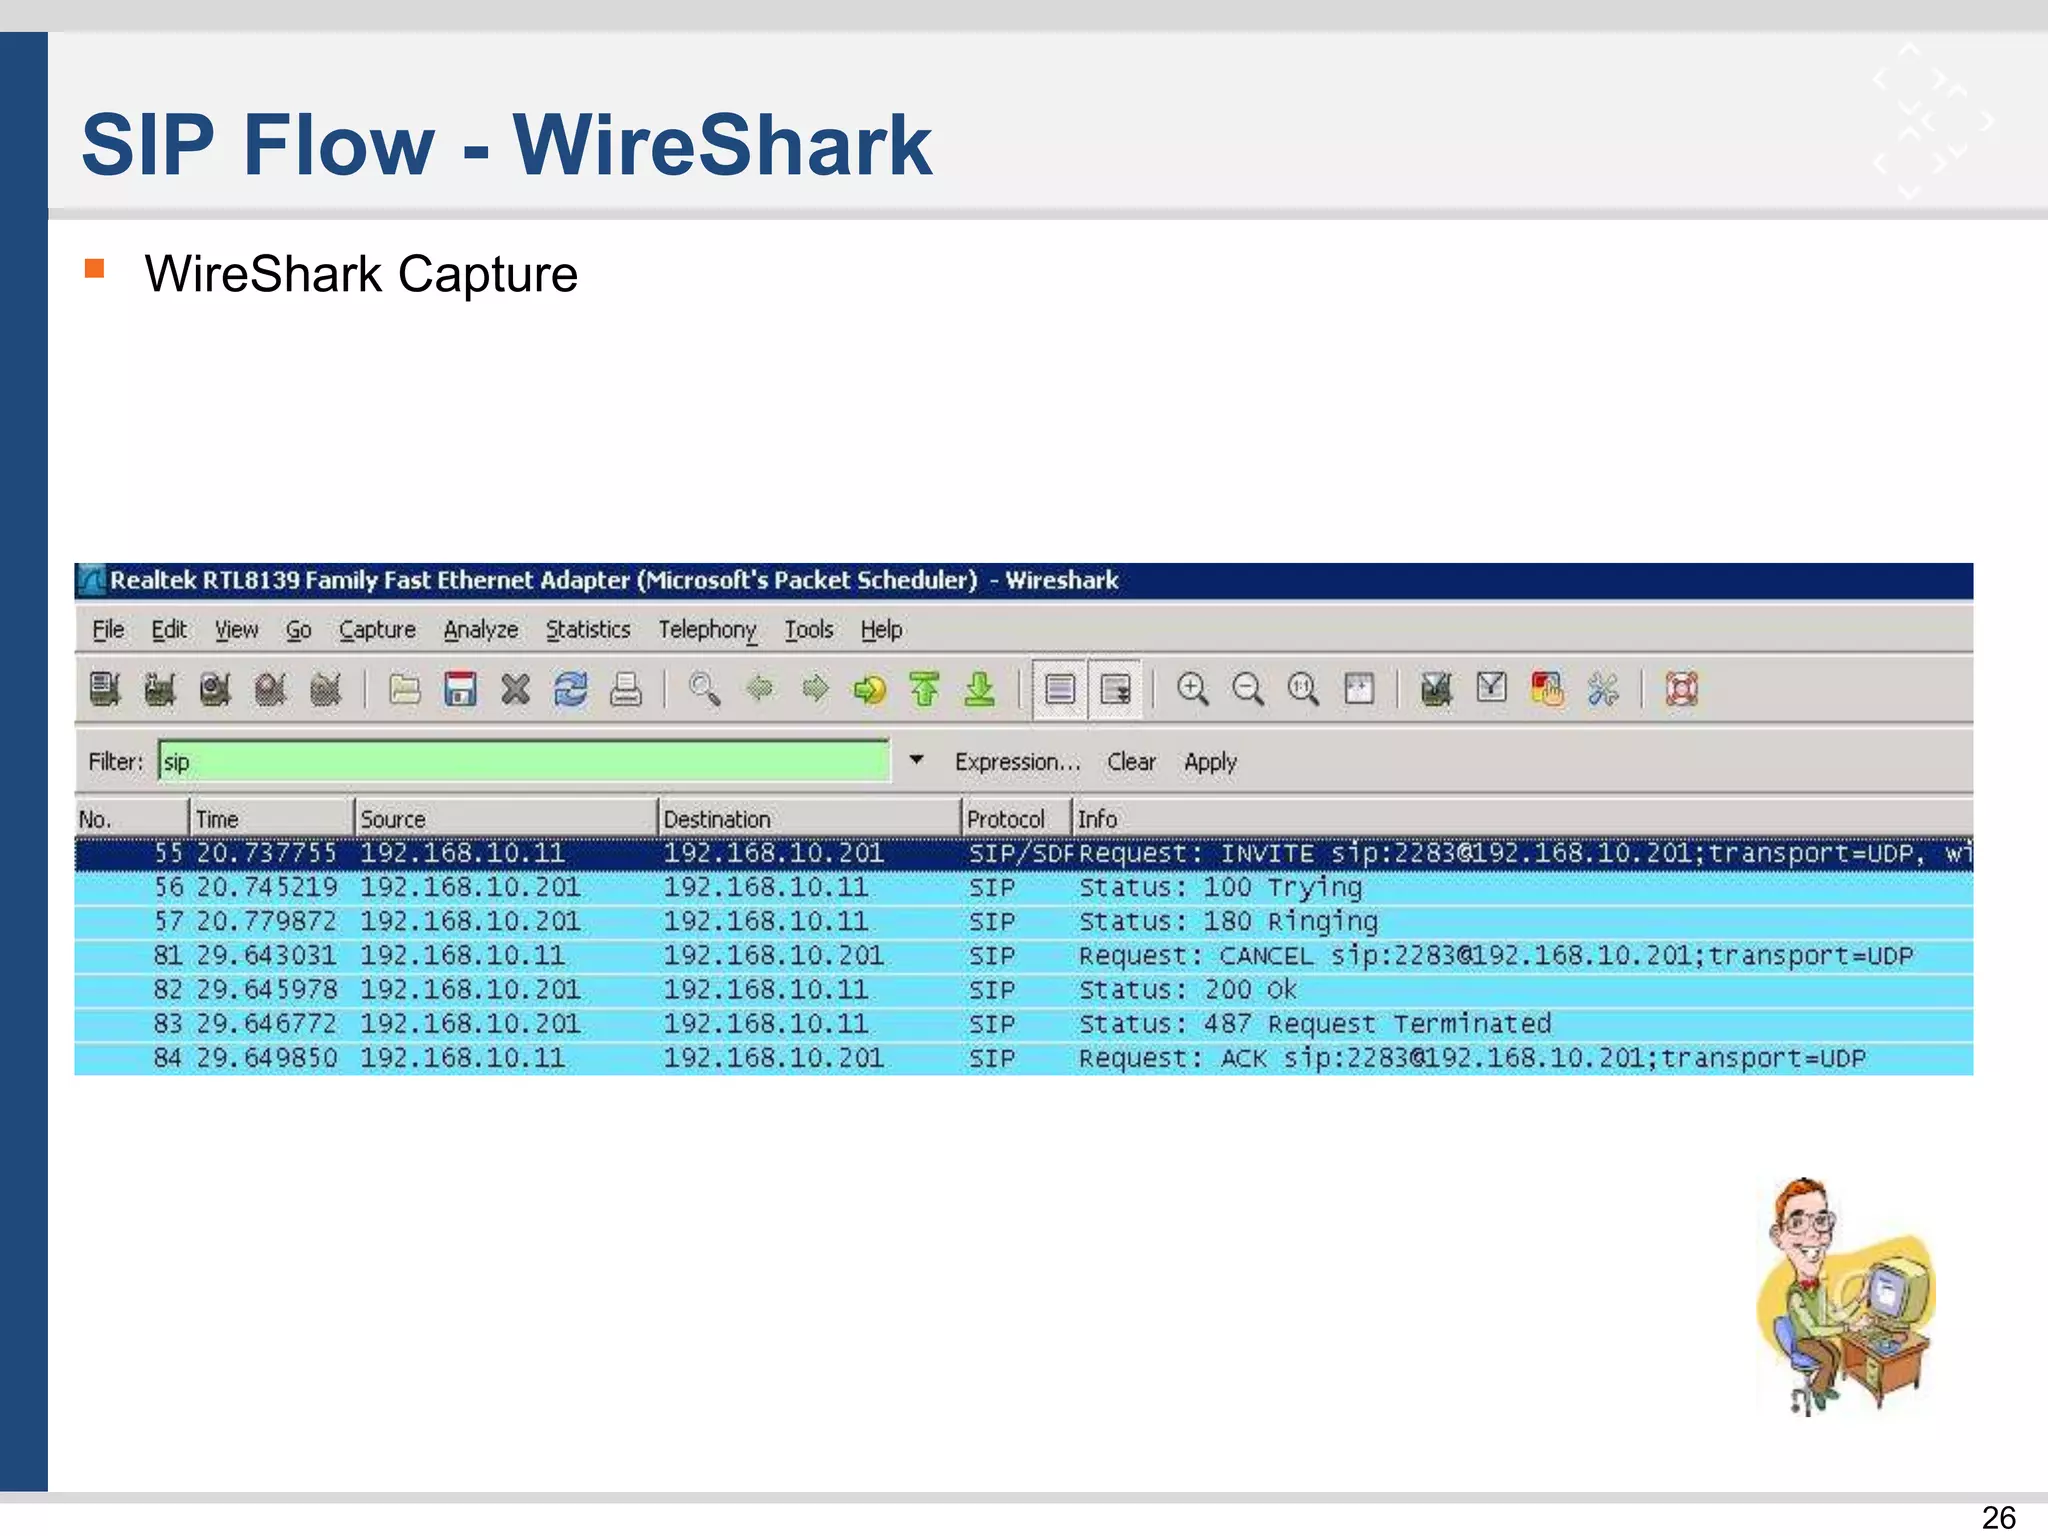Save the capture file with the floppy icon

[460, 689]
